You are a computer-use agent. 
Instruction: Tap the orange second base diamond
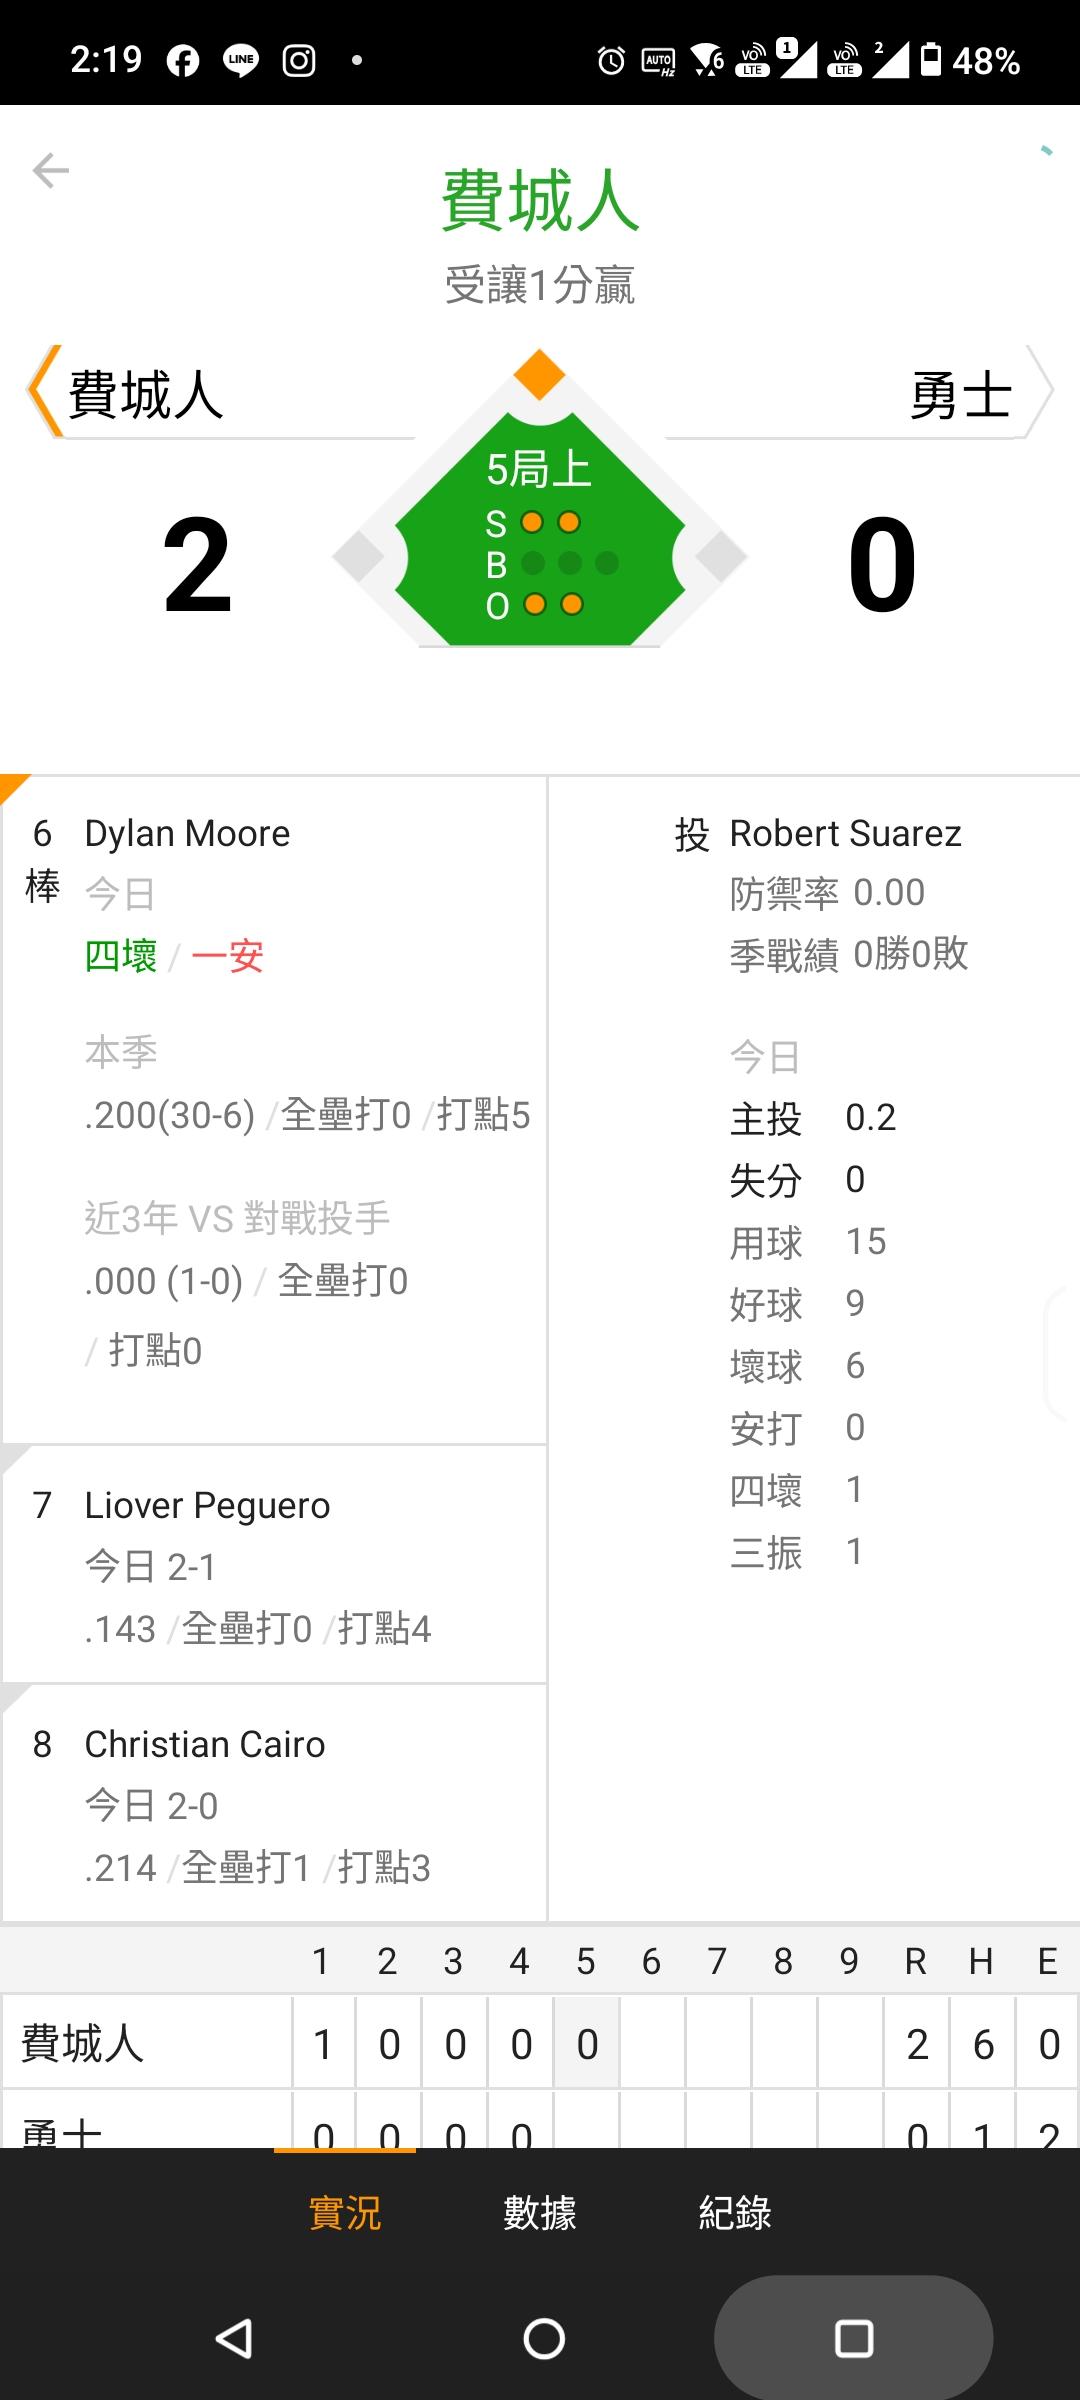click(x=540, y=375)
